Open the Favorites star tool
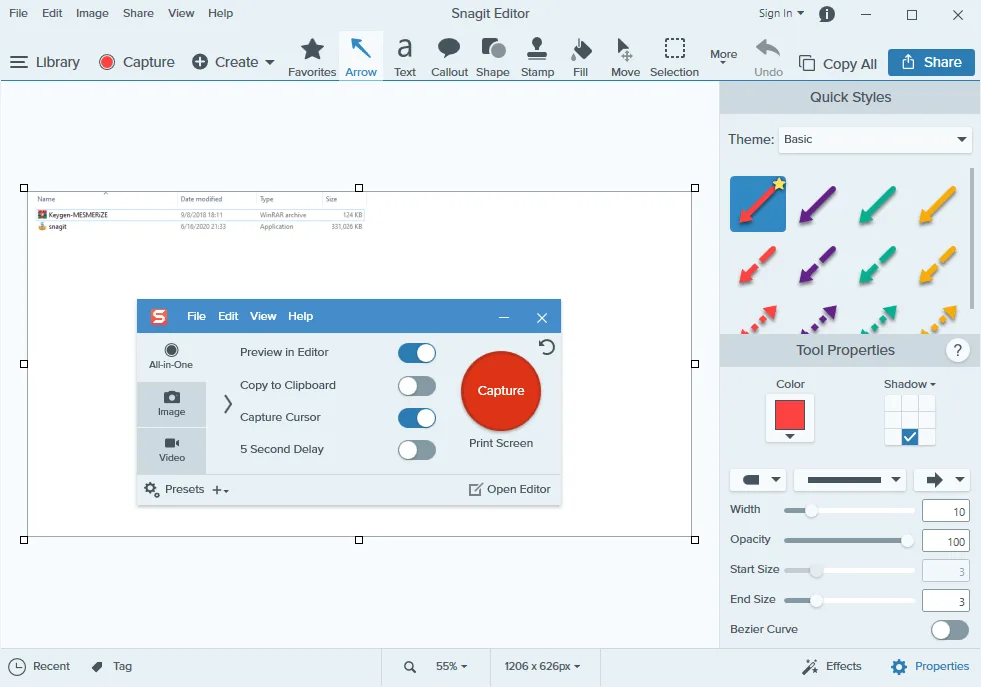Viewport: 981px width, 687px height. click(x=312, y=57)
